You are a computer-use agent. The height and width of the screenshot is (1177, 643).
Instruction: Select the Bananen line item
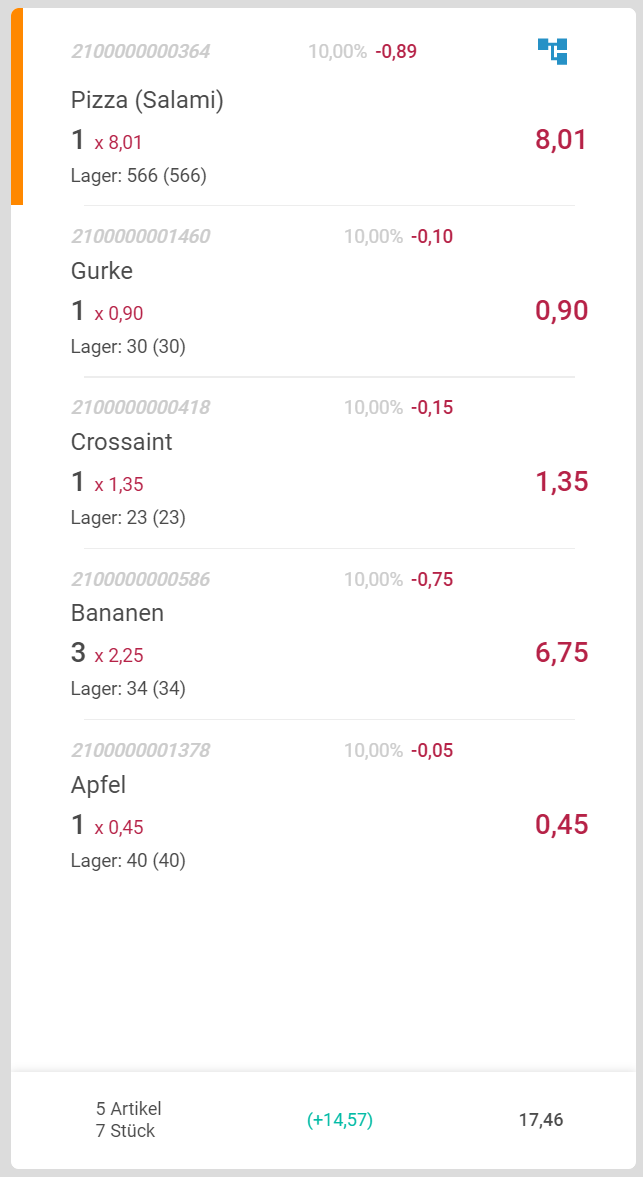pyautogui.click(x=117, y=613)
